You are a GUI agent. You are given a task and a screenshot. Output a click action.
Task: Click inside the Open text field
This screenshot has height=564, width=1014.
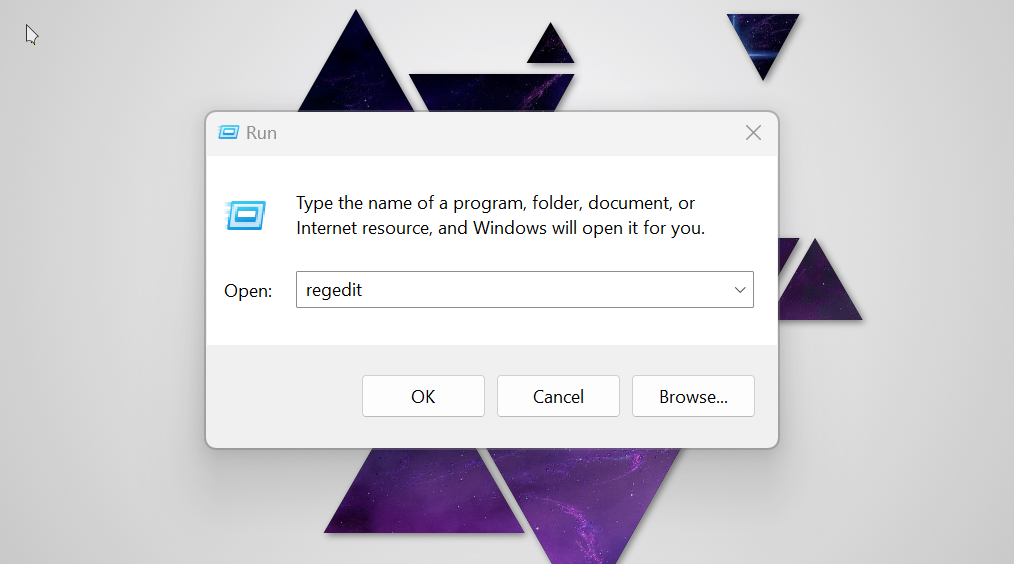514,290
